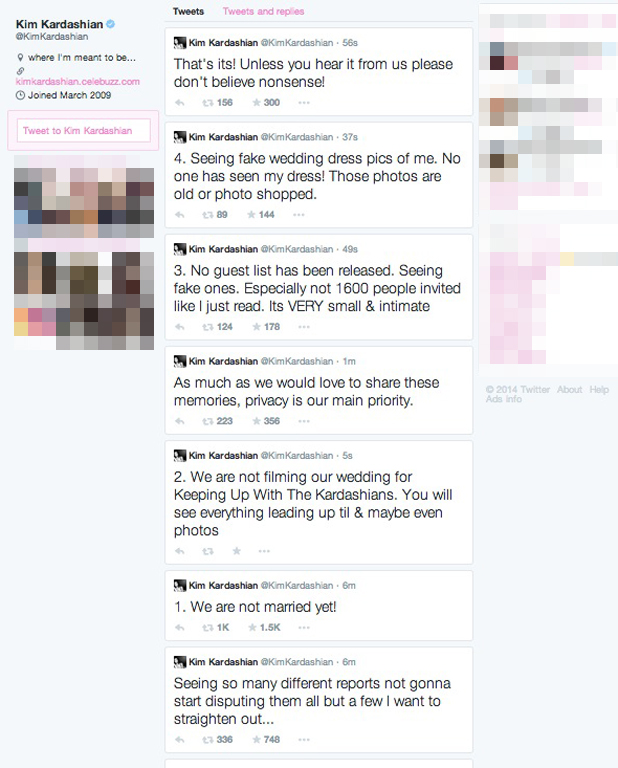Open the Help footer link

point(599,390)
